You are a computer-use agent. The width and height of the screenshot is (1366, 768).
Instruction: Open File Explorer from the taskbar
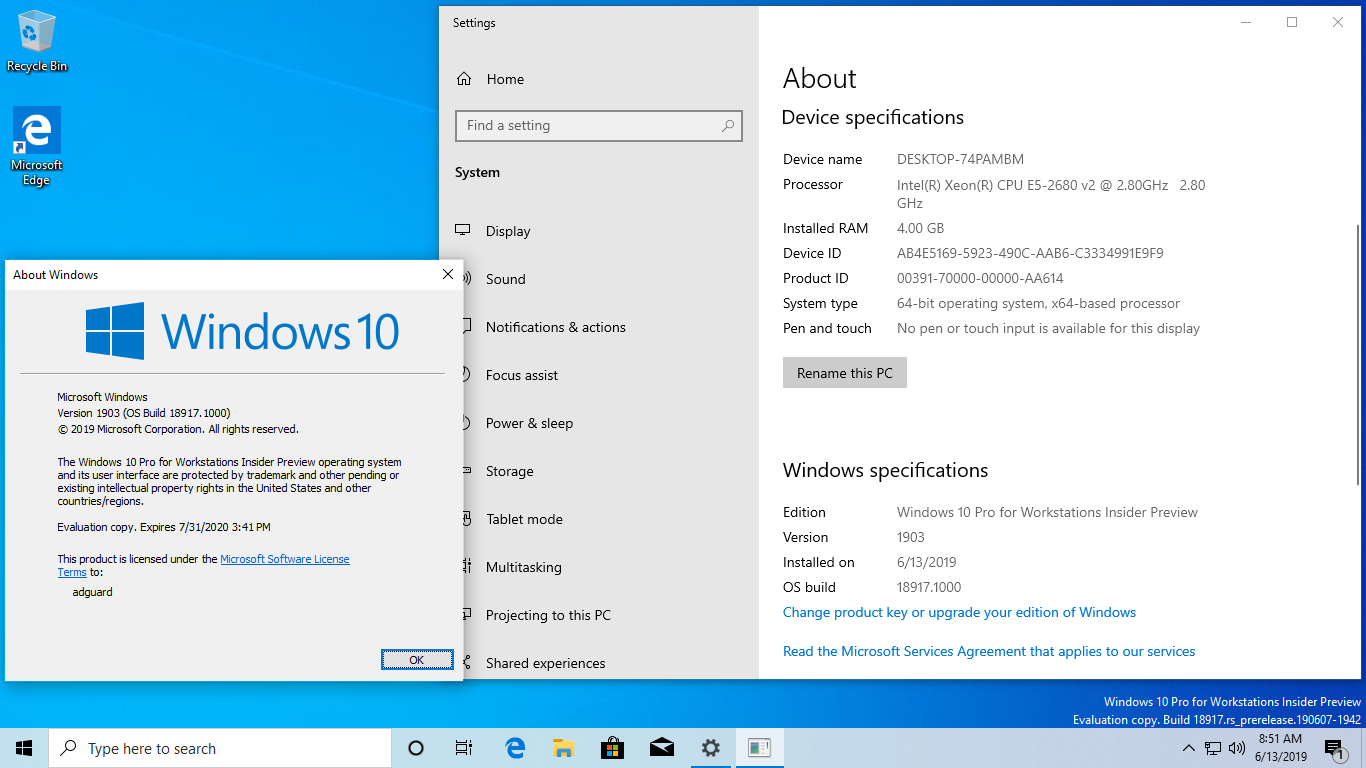point(563,748)
